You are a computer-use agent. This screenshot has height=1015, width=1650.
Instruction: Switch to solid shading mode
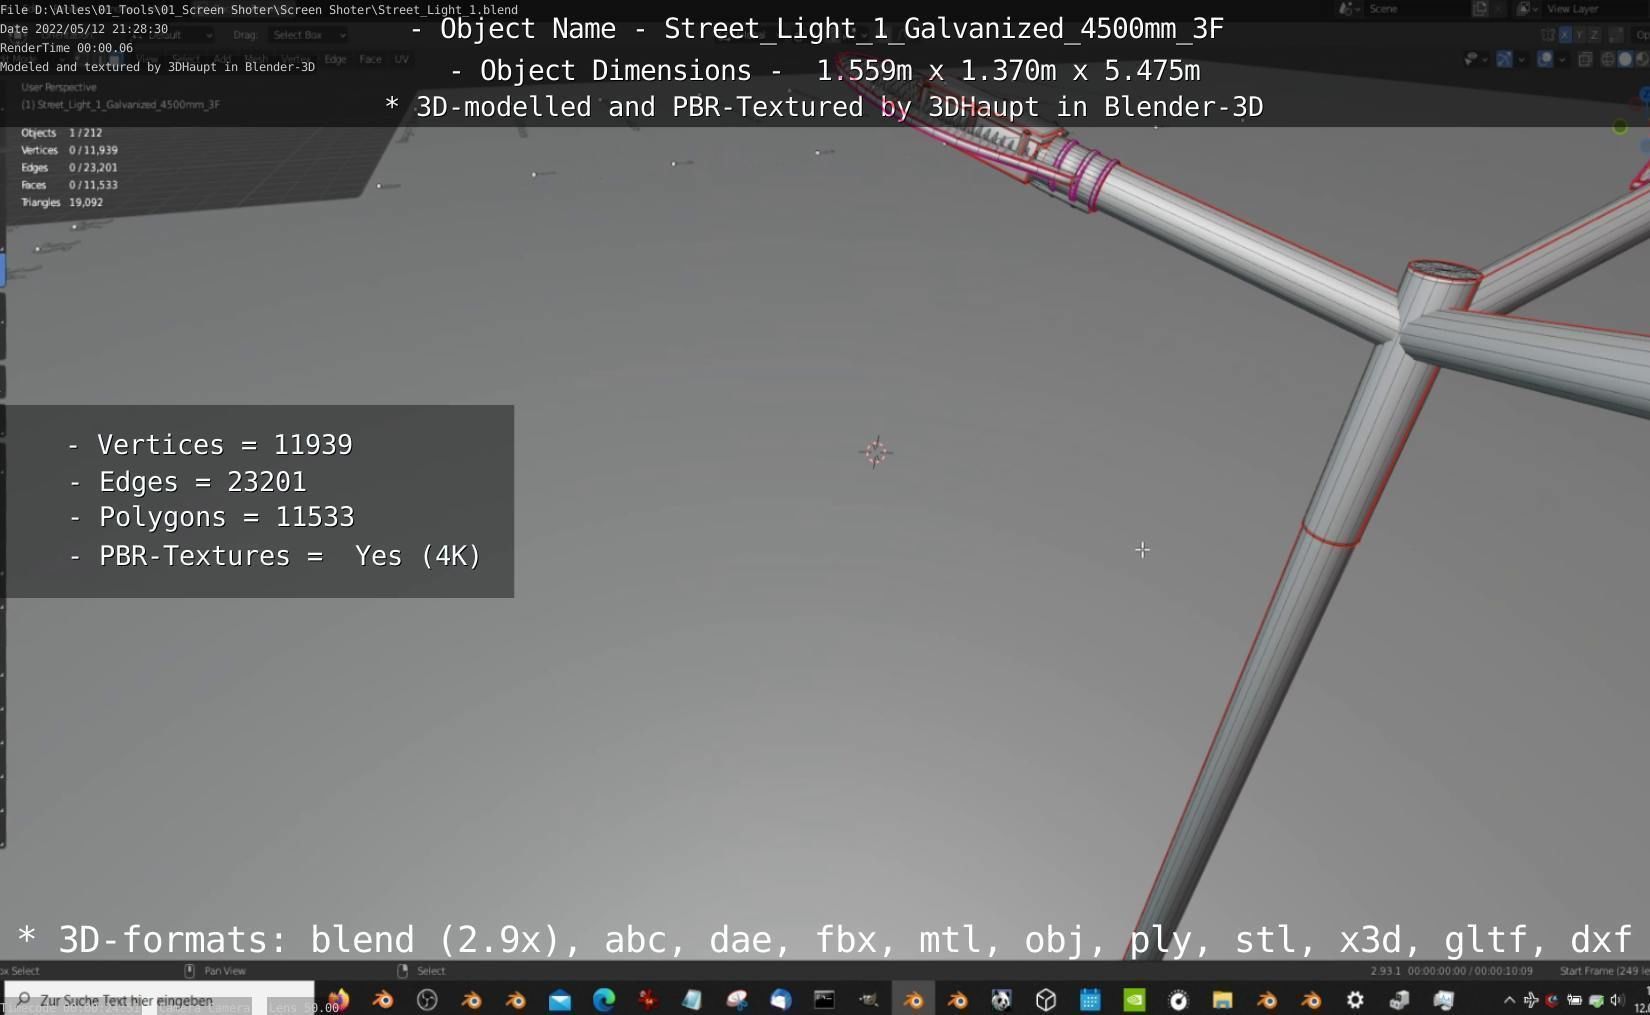1625,59
